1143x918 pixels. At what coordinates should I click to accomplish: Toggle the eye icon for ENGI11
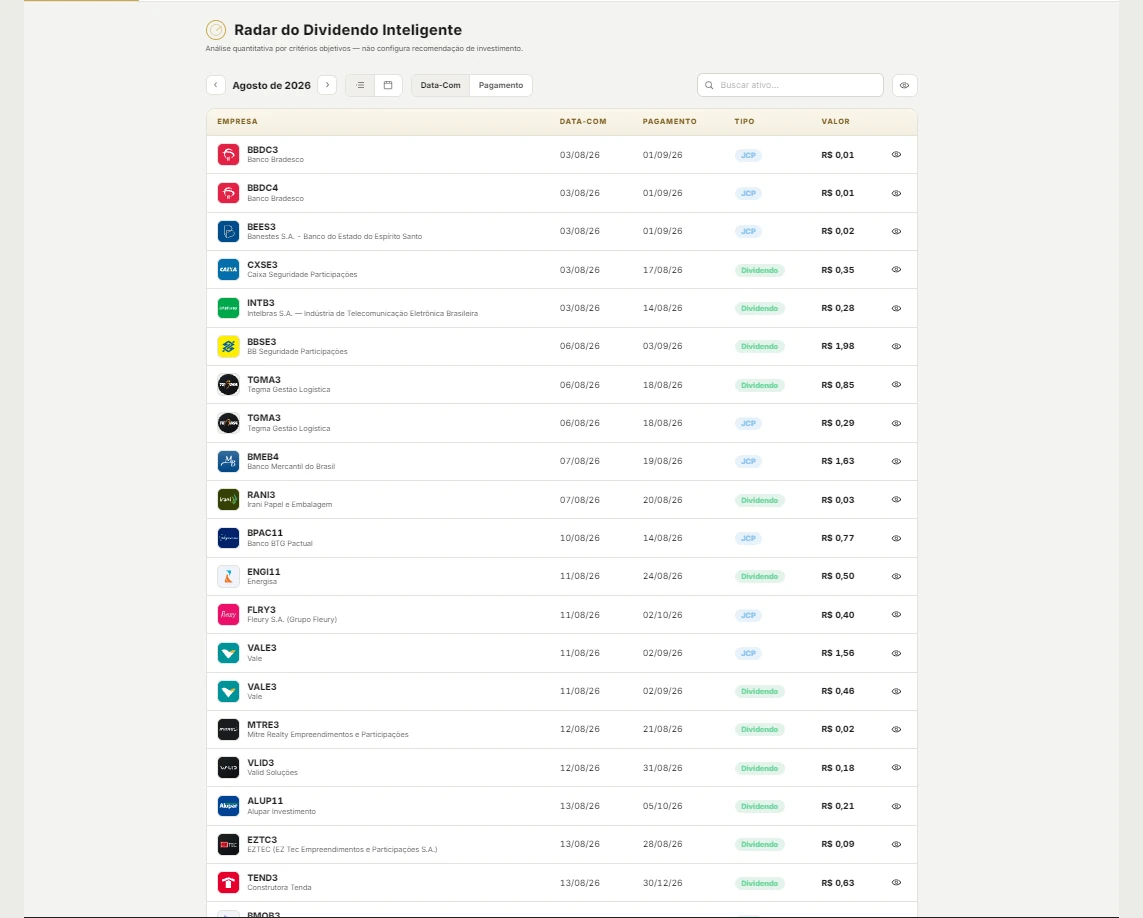(x=897, y=576)
